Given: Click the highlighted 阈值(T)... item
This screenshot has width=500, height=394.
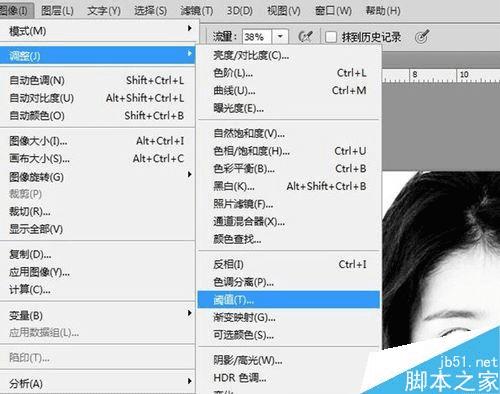Looking at the screenshot, I should [x=289, y=300].
